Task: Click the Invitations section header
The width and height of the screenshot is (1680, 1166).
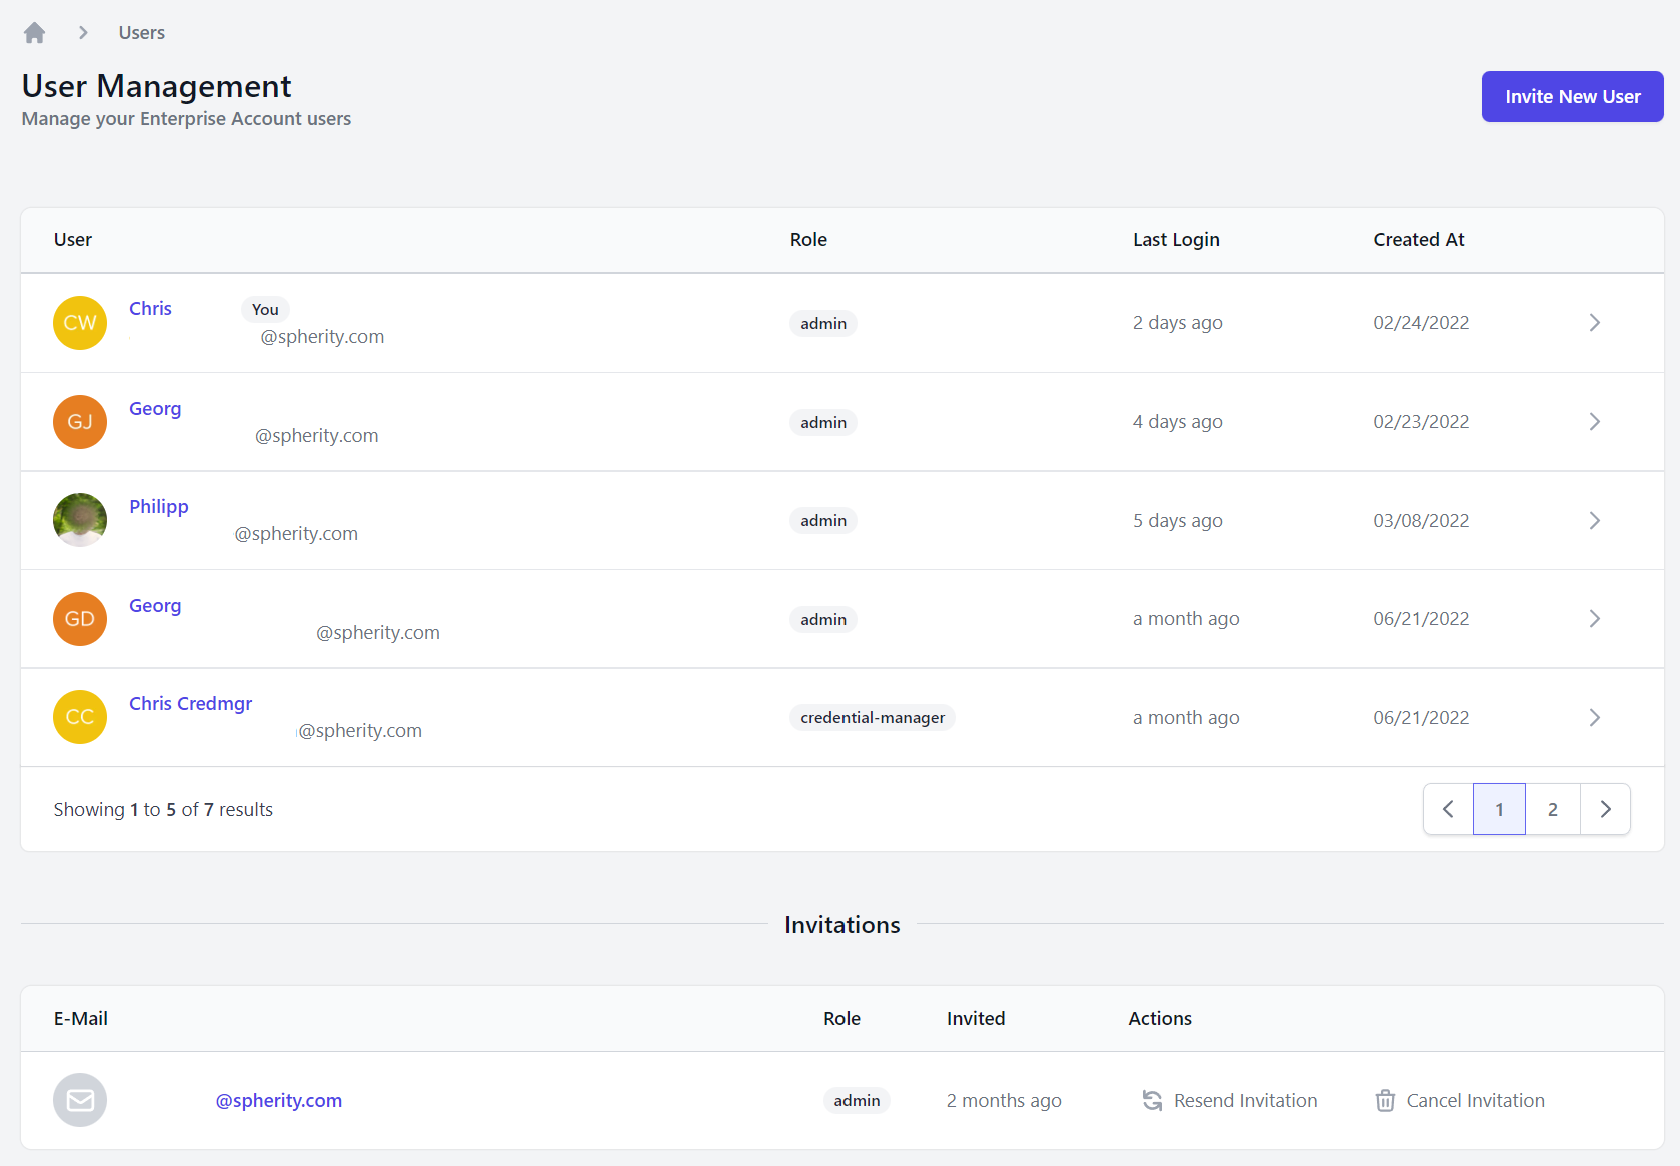Action: (842, 924)
